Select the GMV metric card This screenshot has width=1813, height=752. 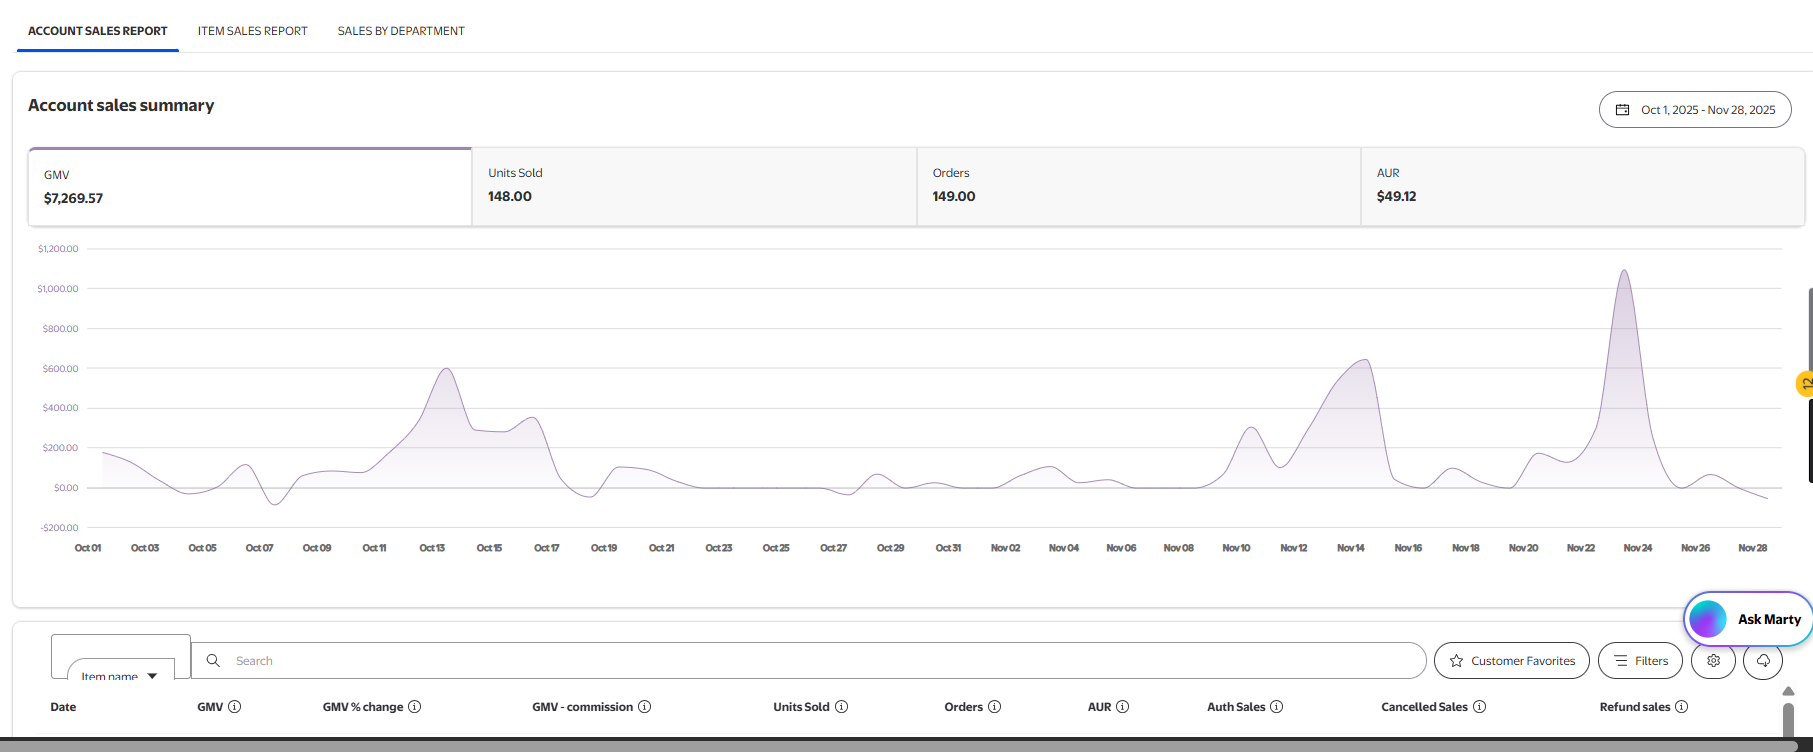[x=250, y=187]
